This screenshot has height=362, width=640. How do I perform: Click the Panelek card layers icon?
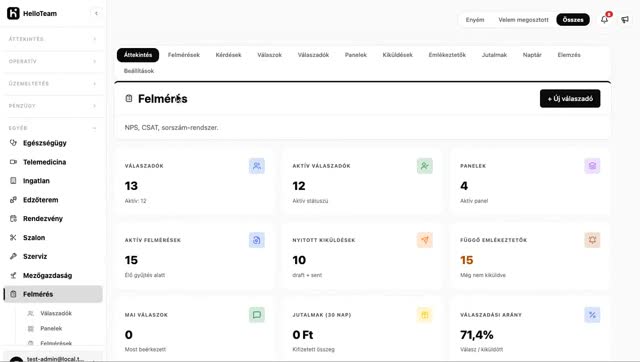(592, 166)
